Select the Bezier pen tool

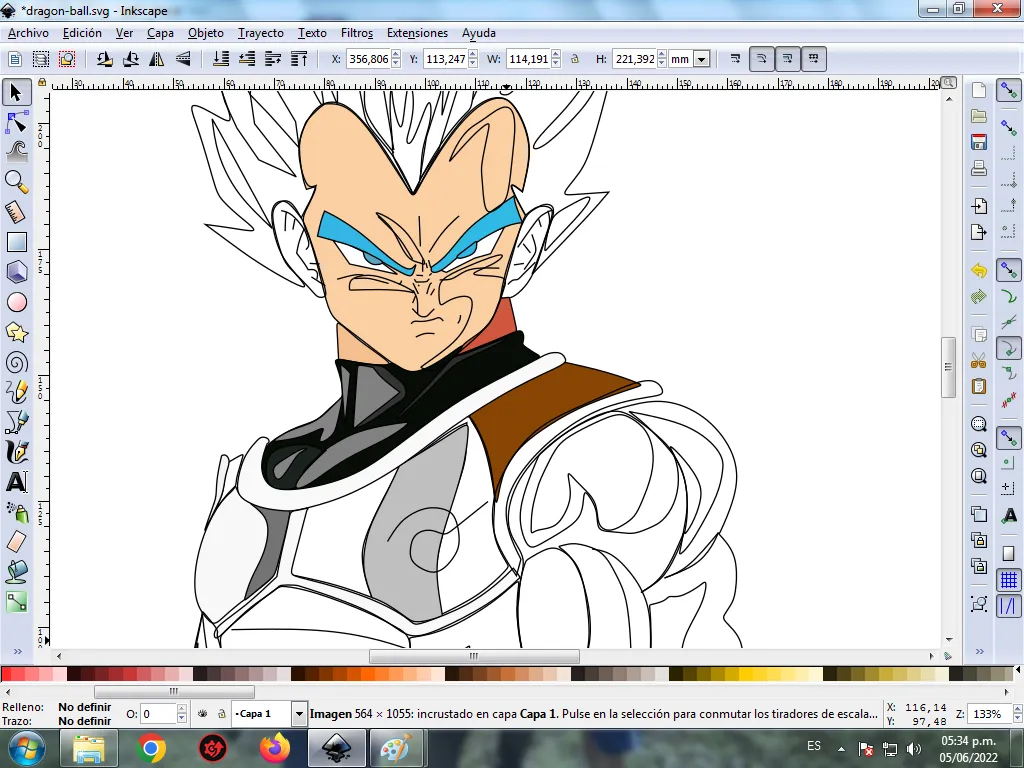16,422
